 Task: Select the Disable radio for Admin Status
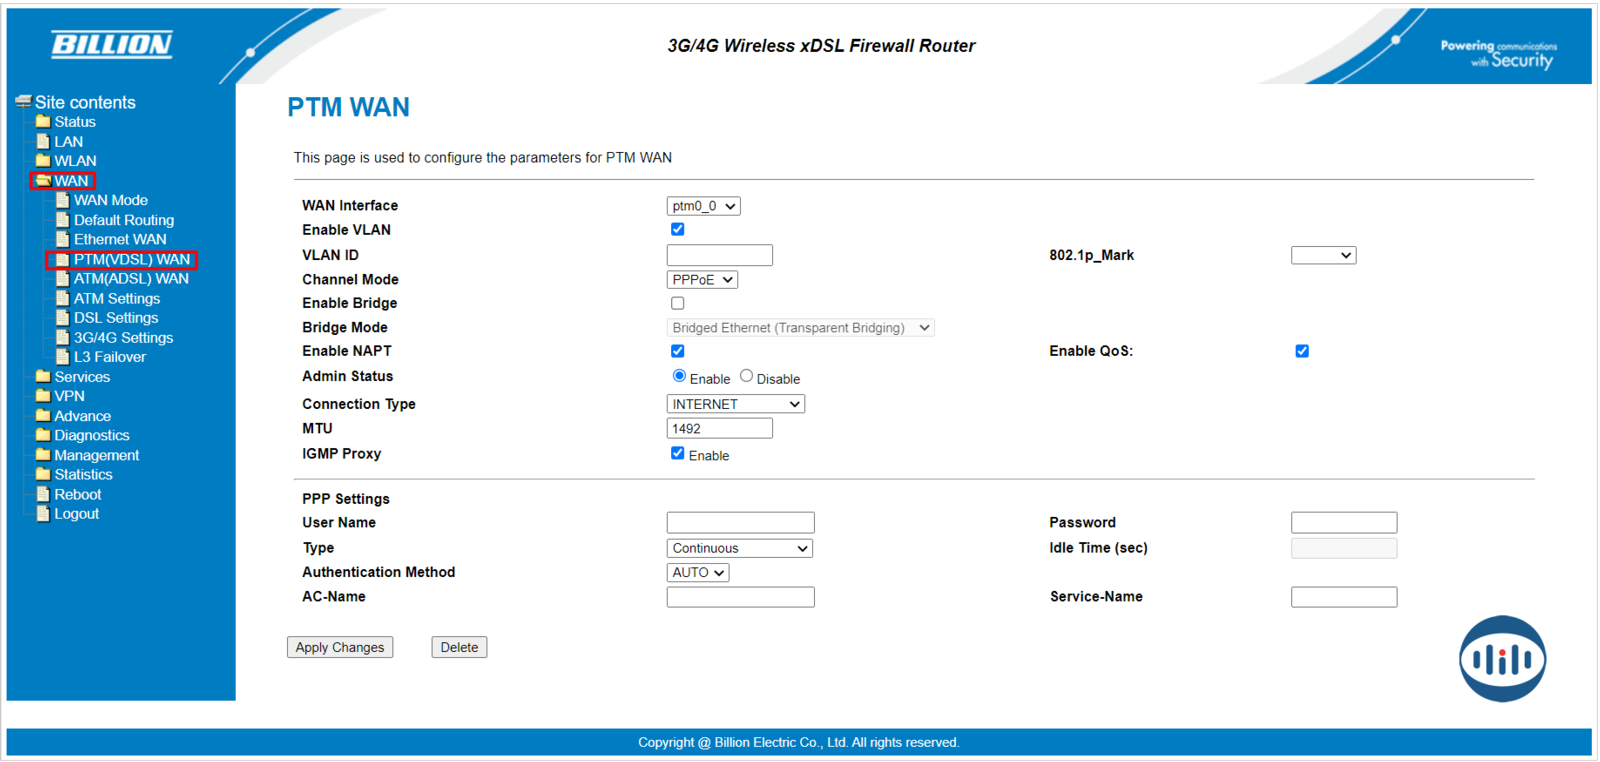(746, 377)
